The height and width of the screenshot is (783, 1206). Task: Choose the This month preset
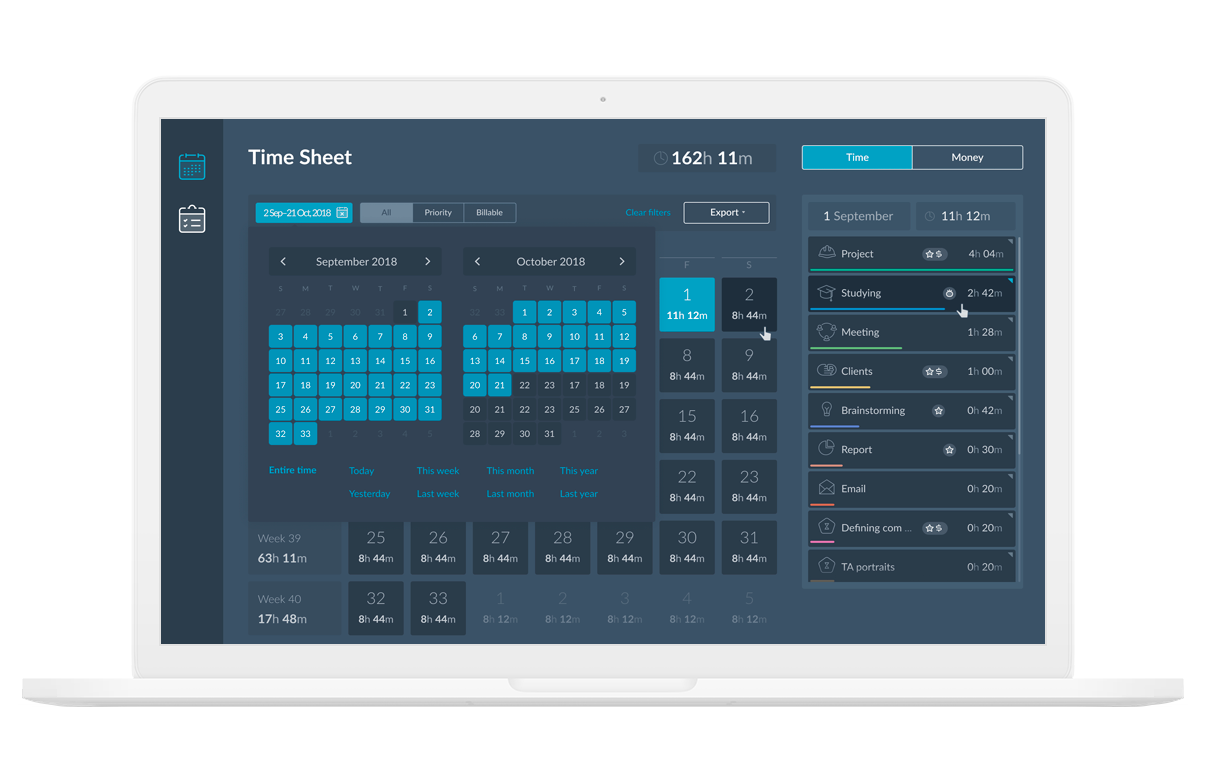[510, 471]
